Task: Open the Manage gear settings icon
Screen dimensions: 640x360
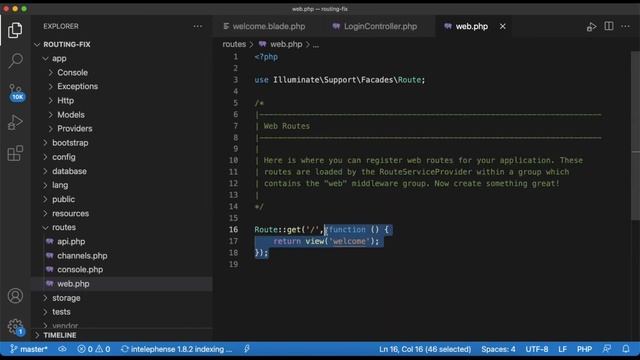Action: 16,327
